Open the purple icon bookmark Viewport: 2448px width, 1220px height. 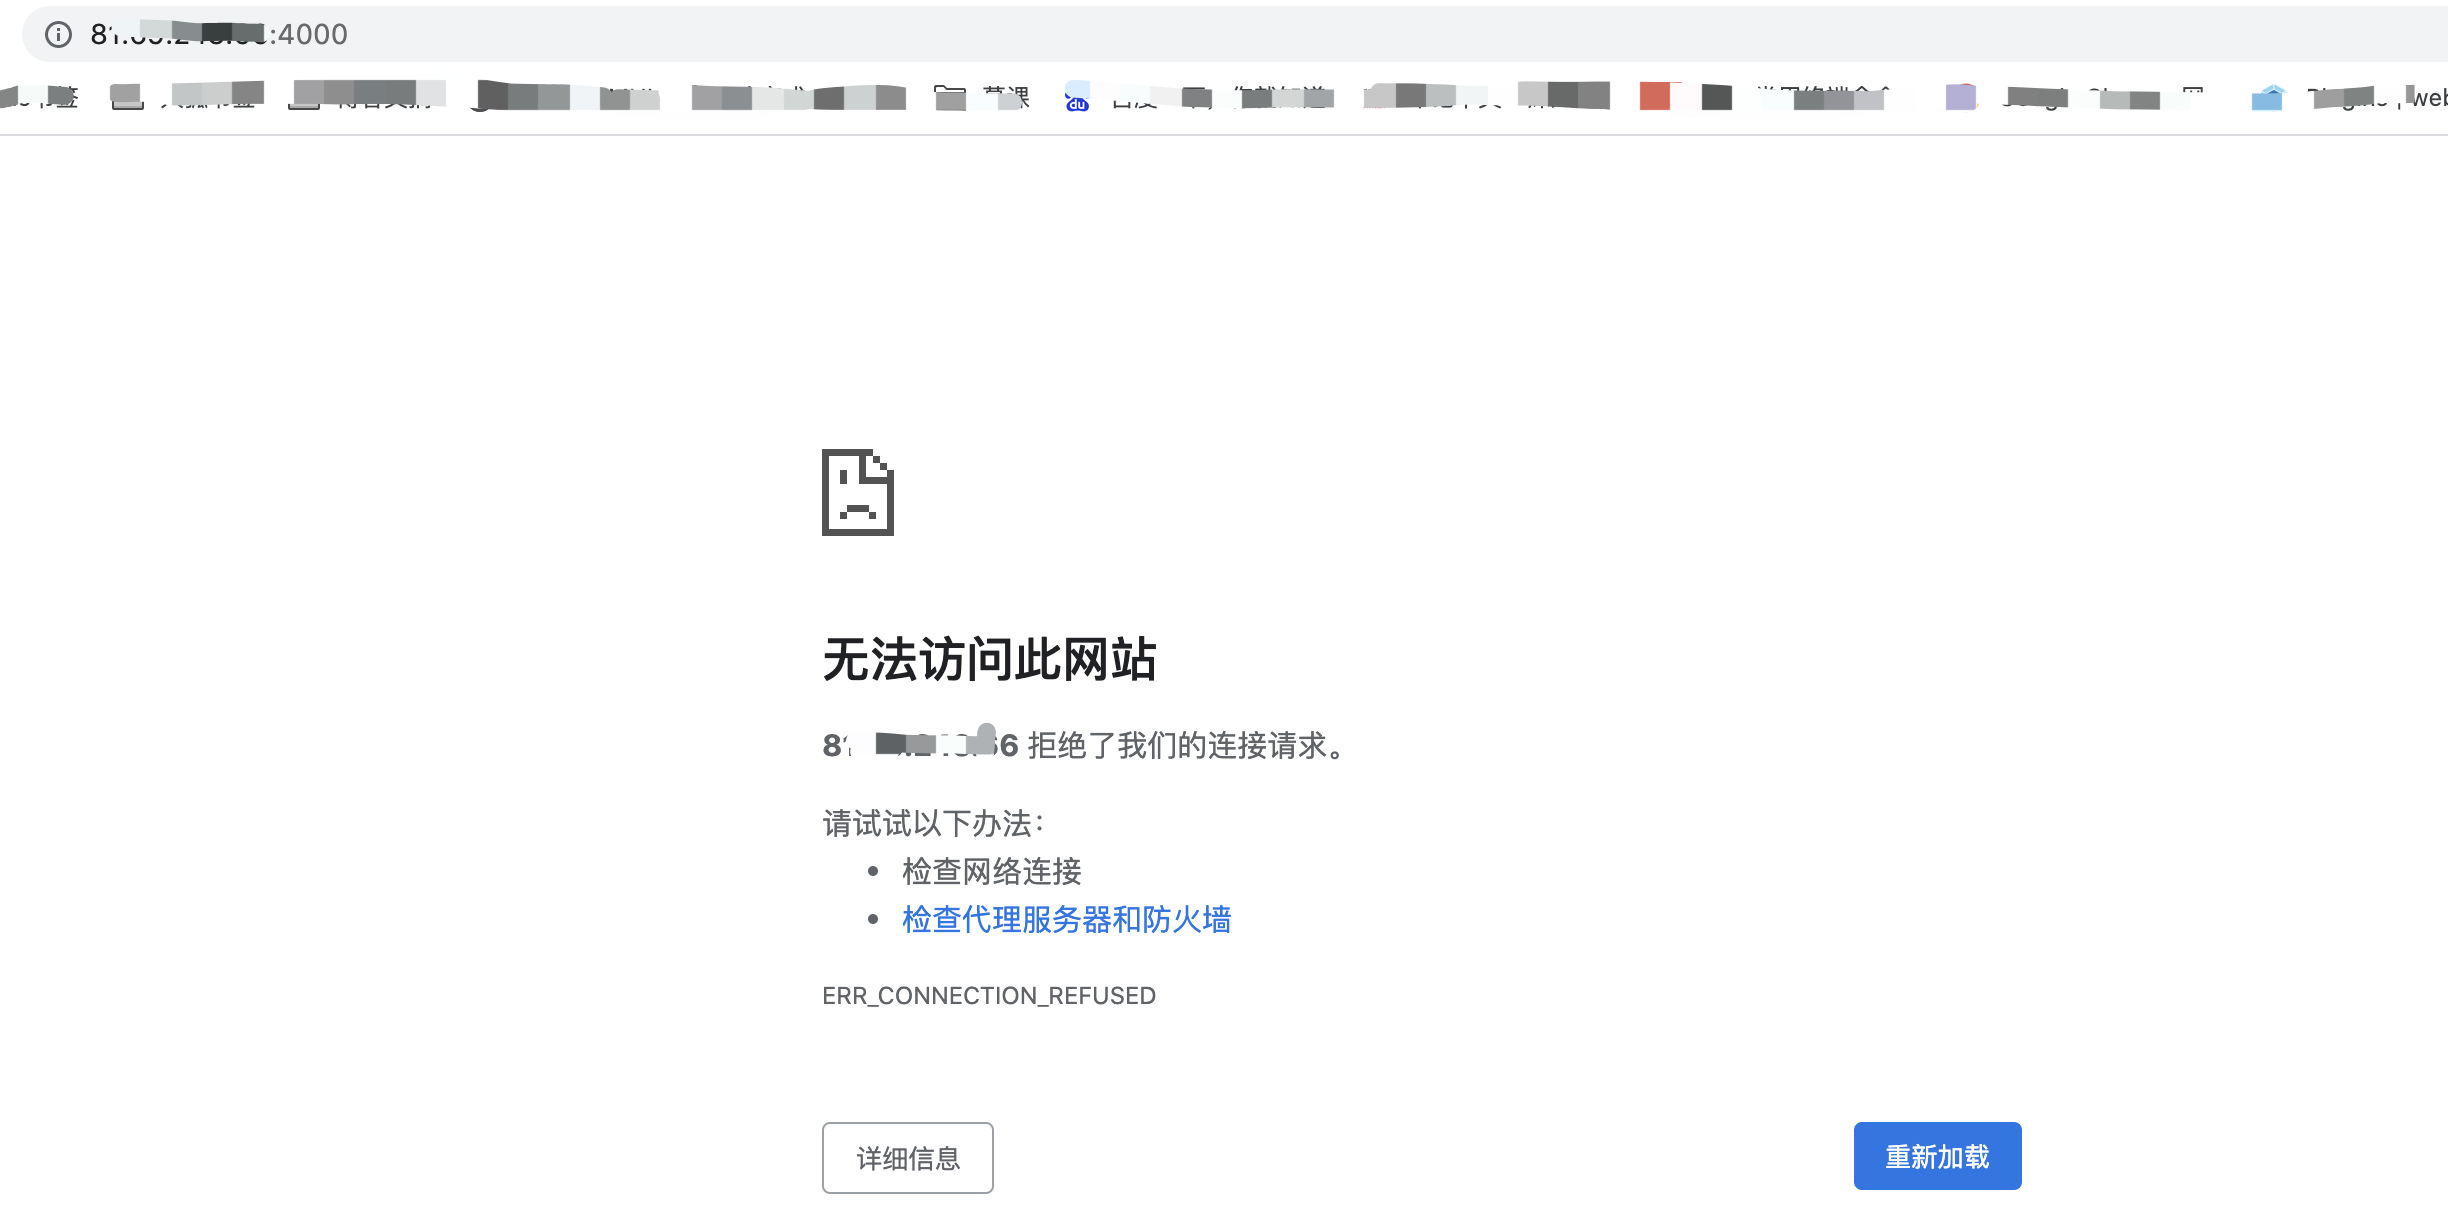pos(1961,97)
